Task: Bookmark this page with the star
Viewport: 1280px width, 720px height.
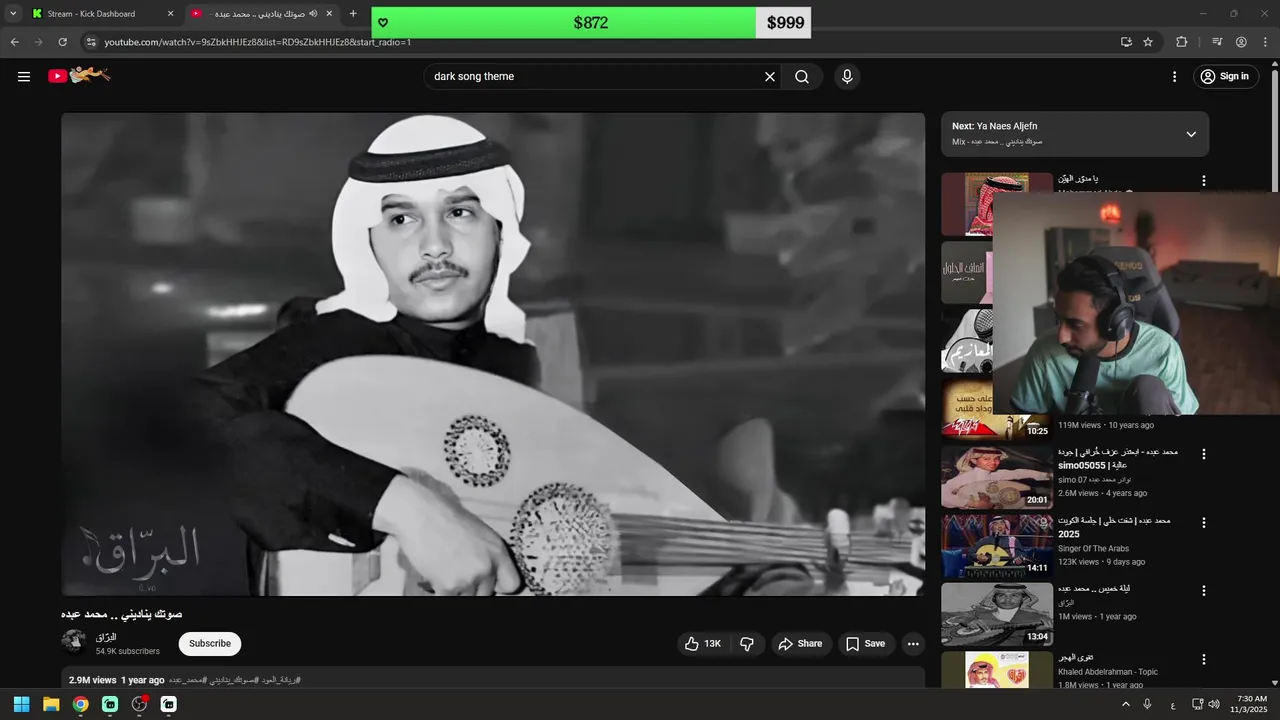Action: coord(1148,42)
